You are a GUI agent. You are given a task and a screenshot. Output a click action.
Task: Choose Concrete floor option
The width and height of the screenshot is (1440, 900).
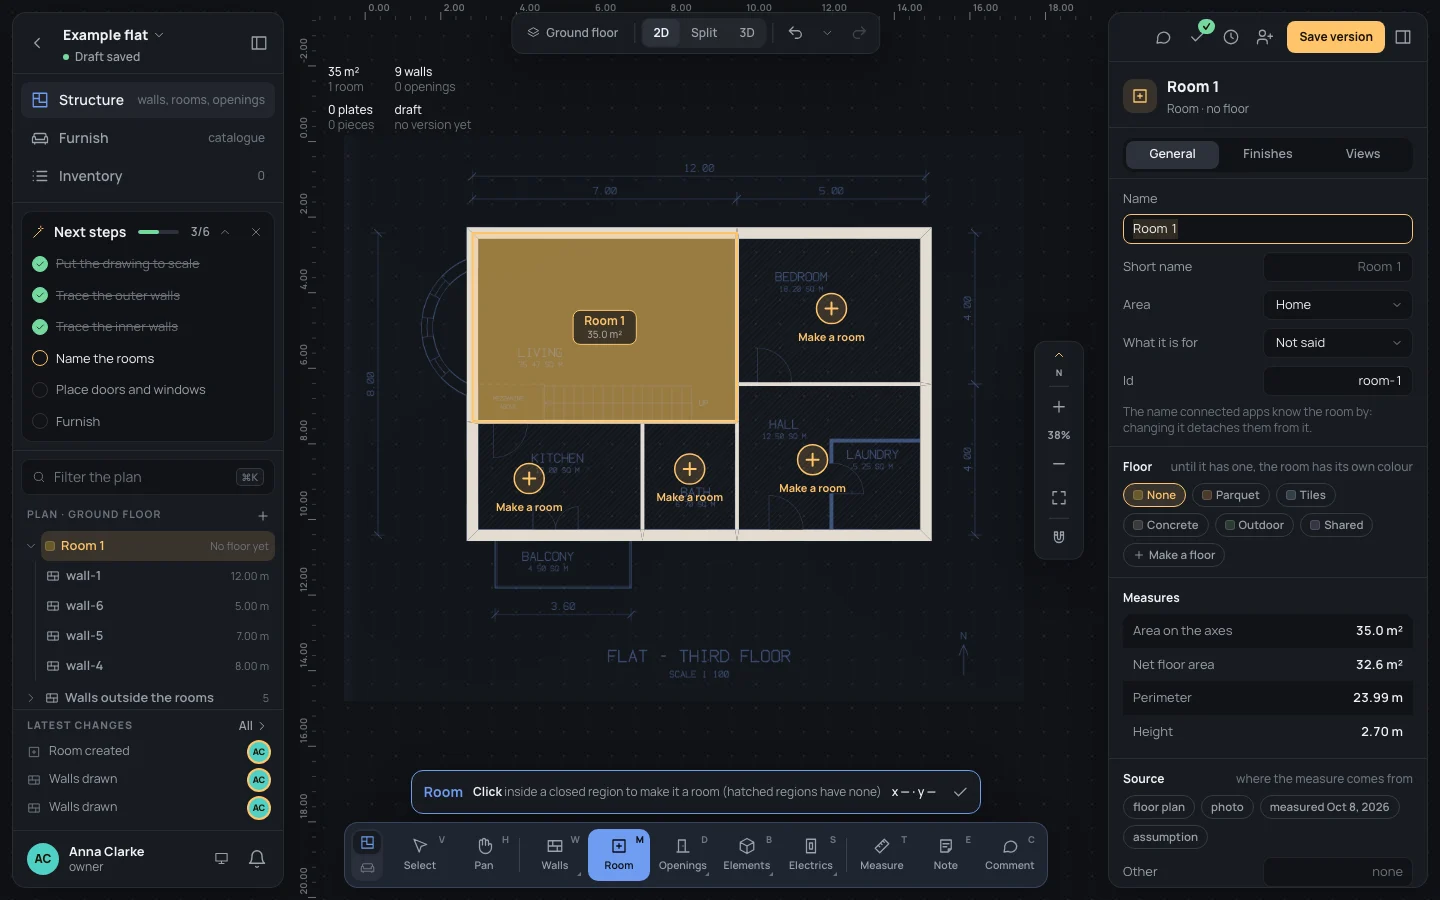(1165, 525)
